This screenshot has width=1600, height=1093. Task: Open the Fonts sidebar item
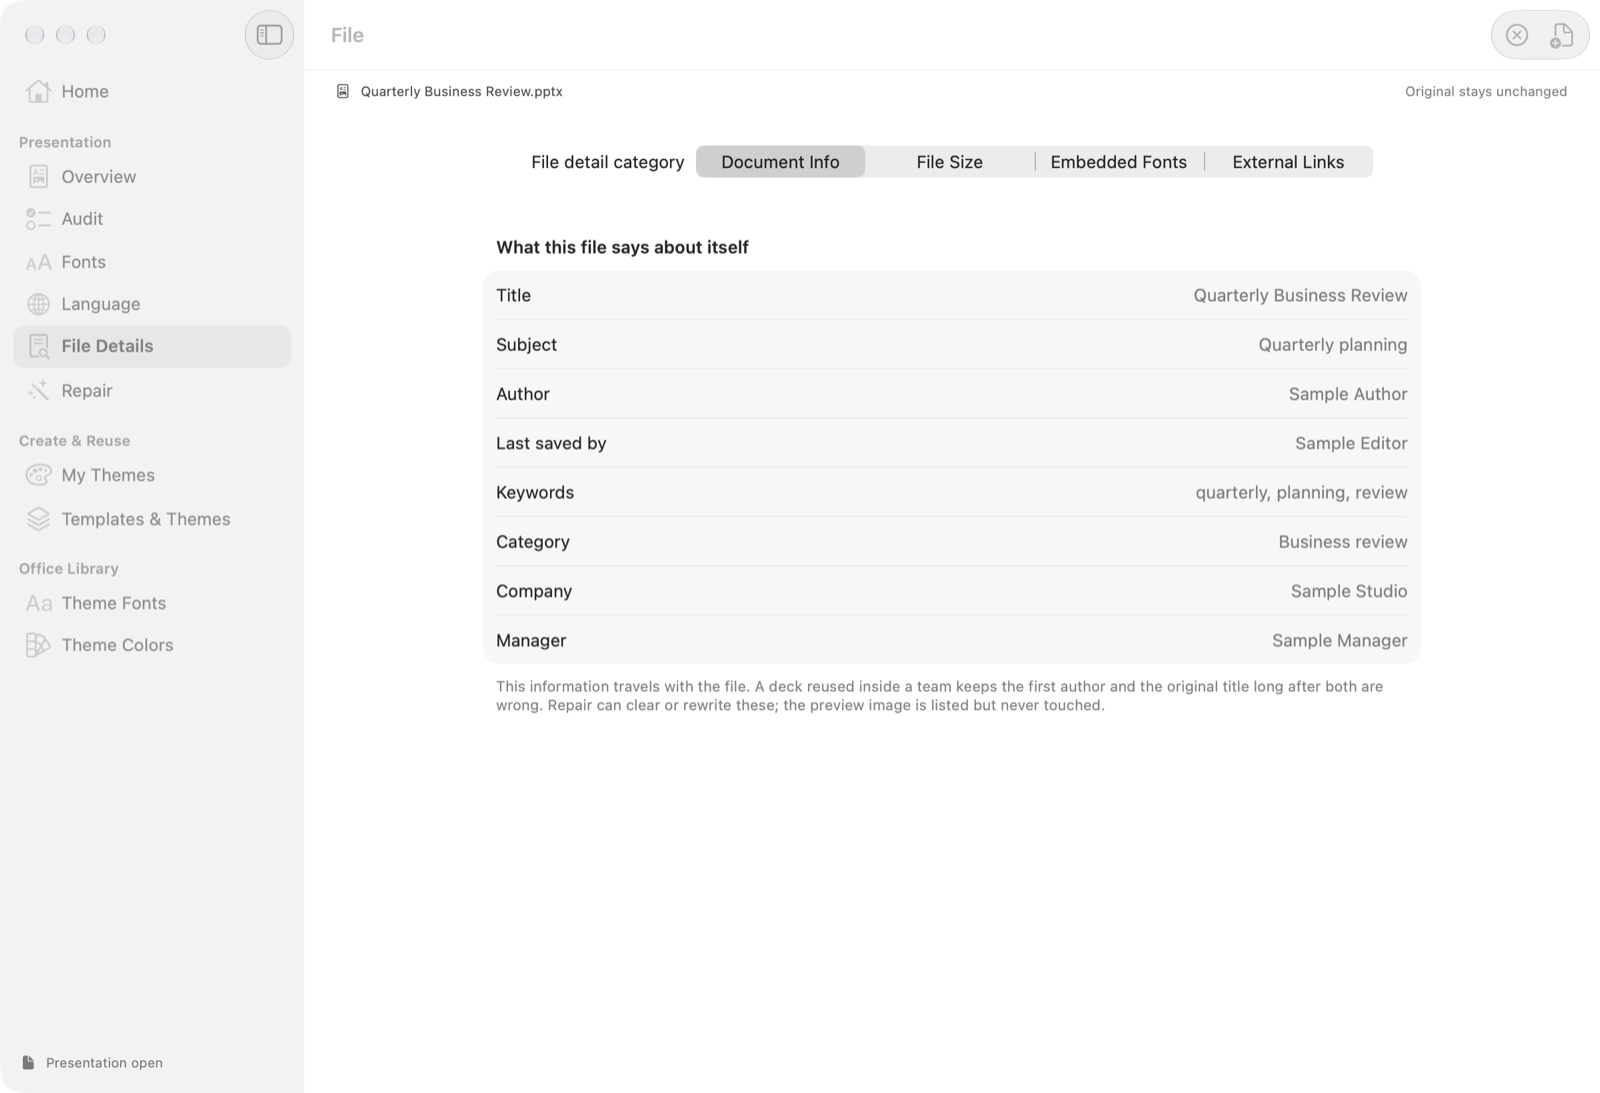coord(152,262)
